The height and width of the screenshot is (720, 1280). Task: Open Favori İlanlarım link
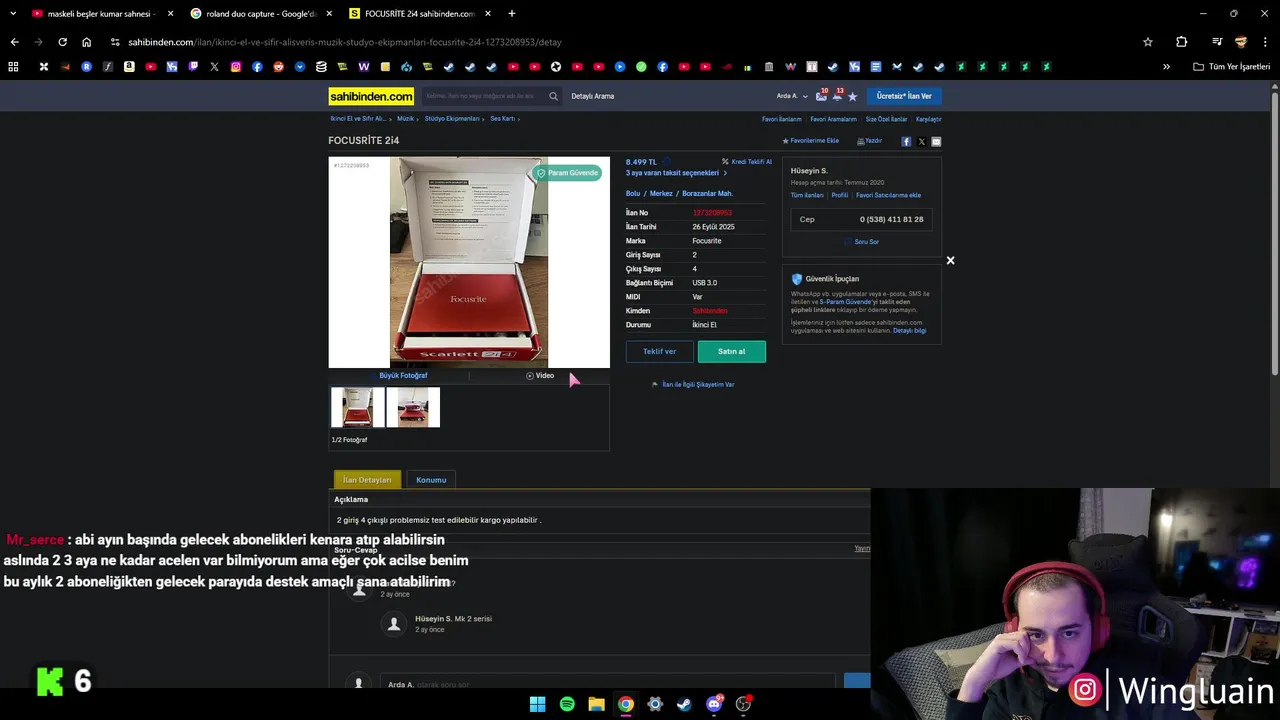pos(782,119)
